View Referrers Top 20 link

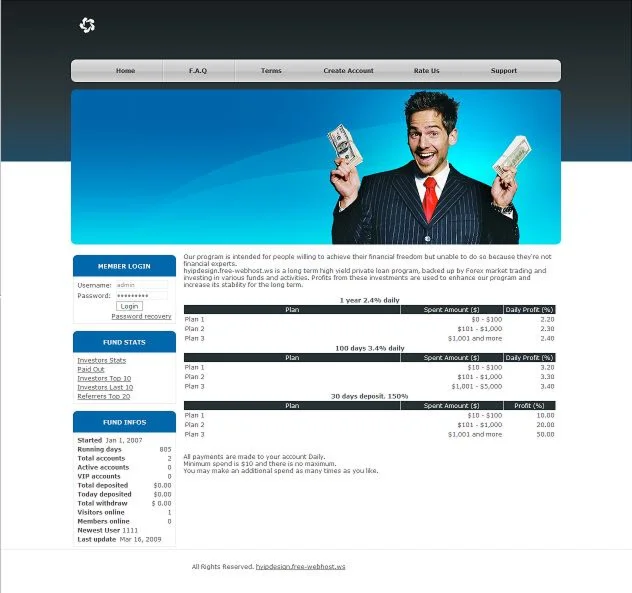[x=104, y=396]
